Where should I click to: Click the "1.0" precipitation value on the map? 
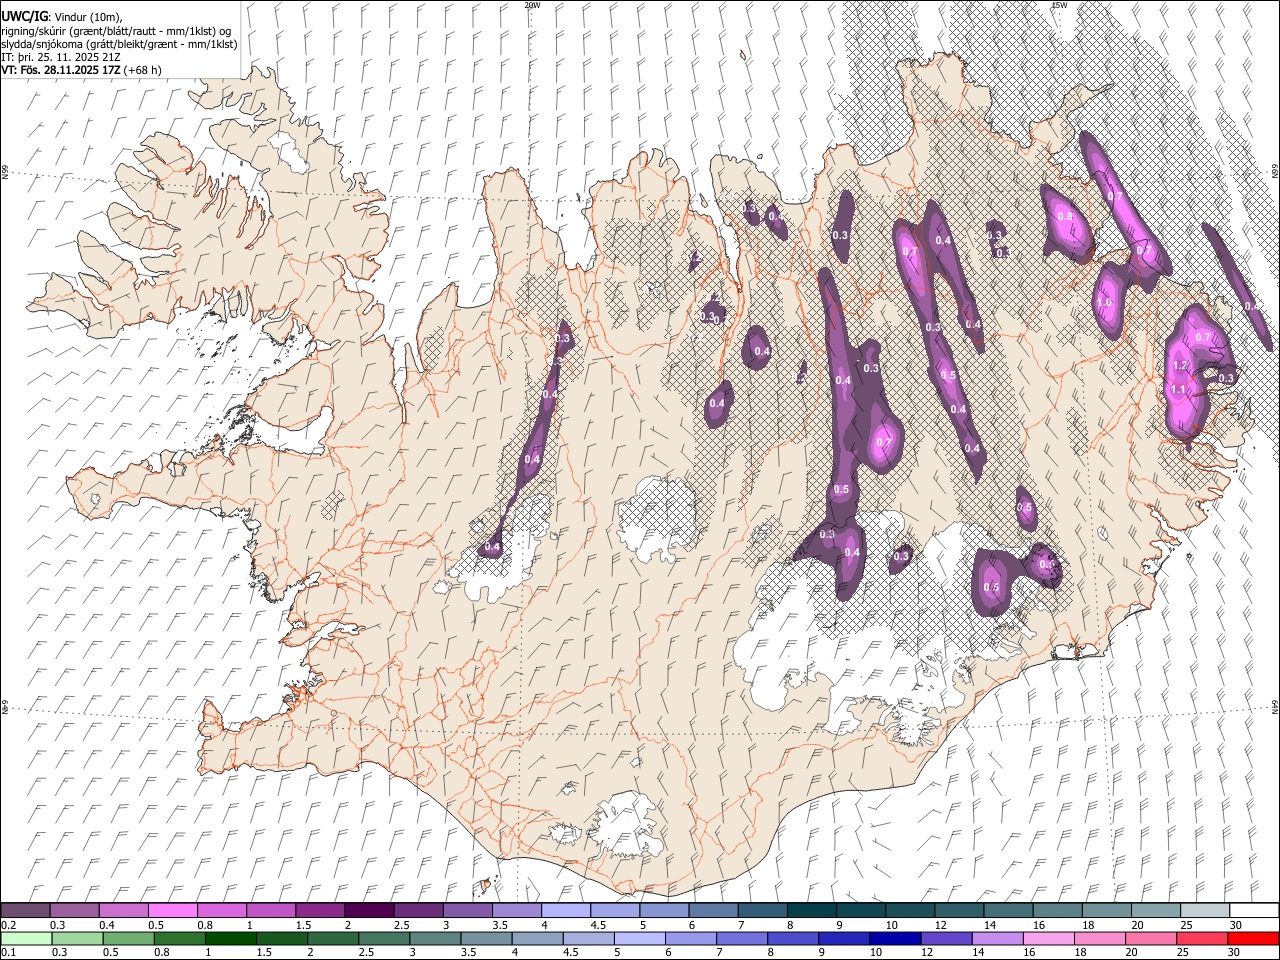(x=1105, y=303)
